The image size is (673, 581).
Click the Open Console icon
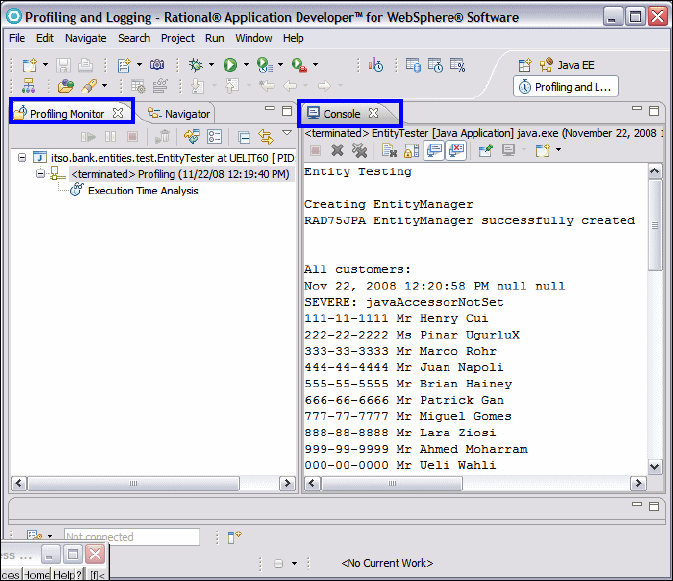pyautogui.click(x=543, y=150)
